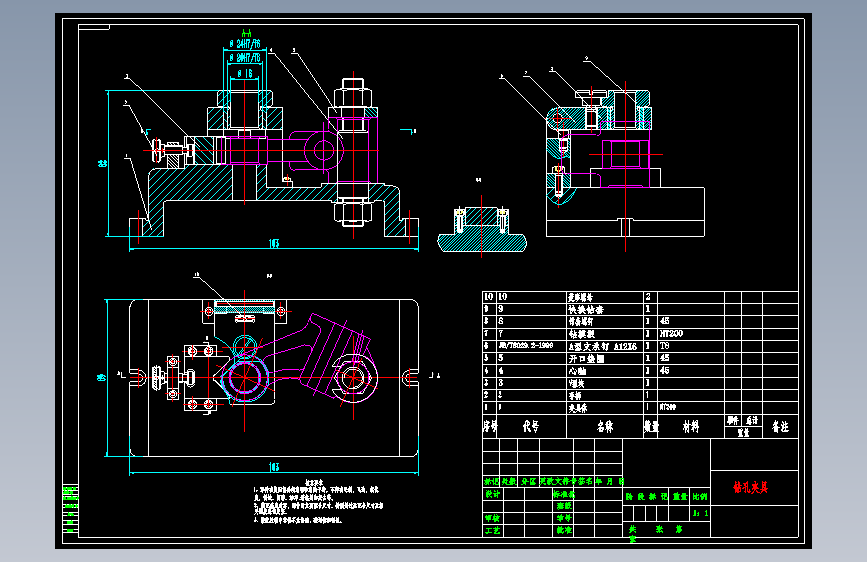Select the green 设计 label in title block
The height and width of the screenshot is (562, 867).
pyautogui.click(x=493, y=493)
